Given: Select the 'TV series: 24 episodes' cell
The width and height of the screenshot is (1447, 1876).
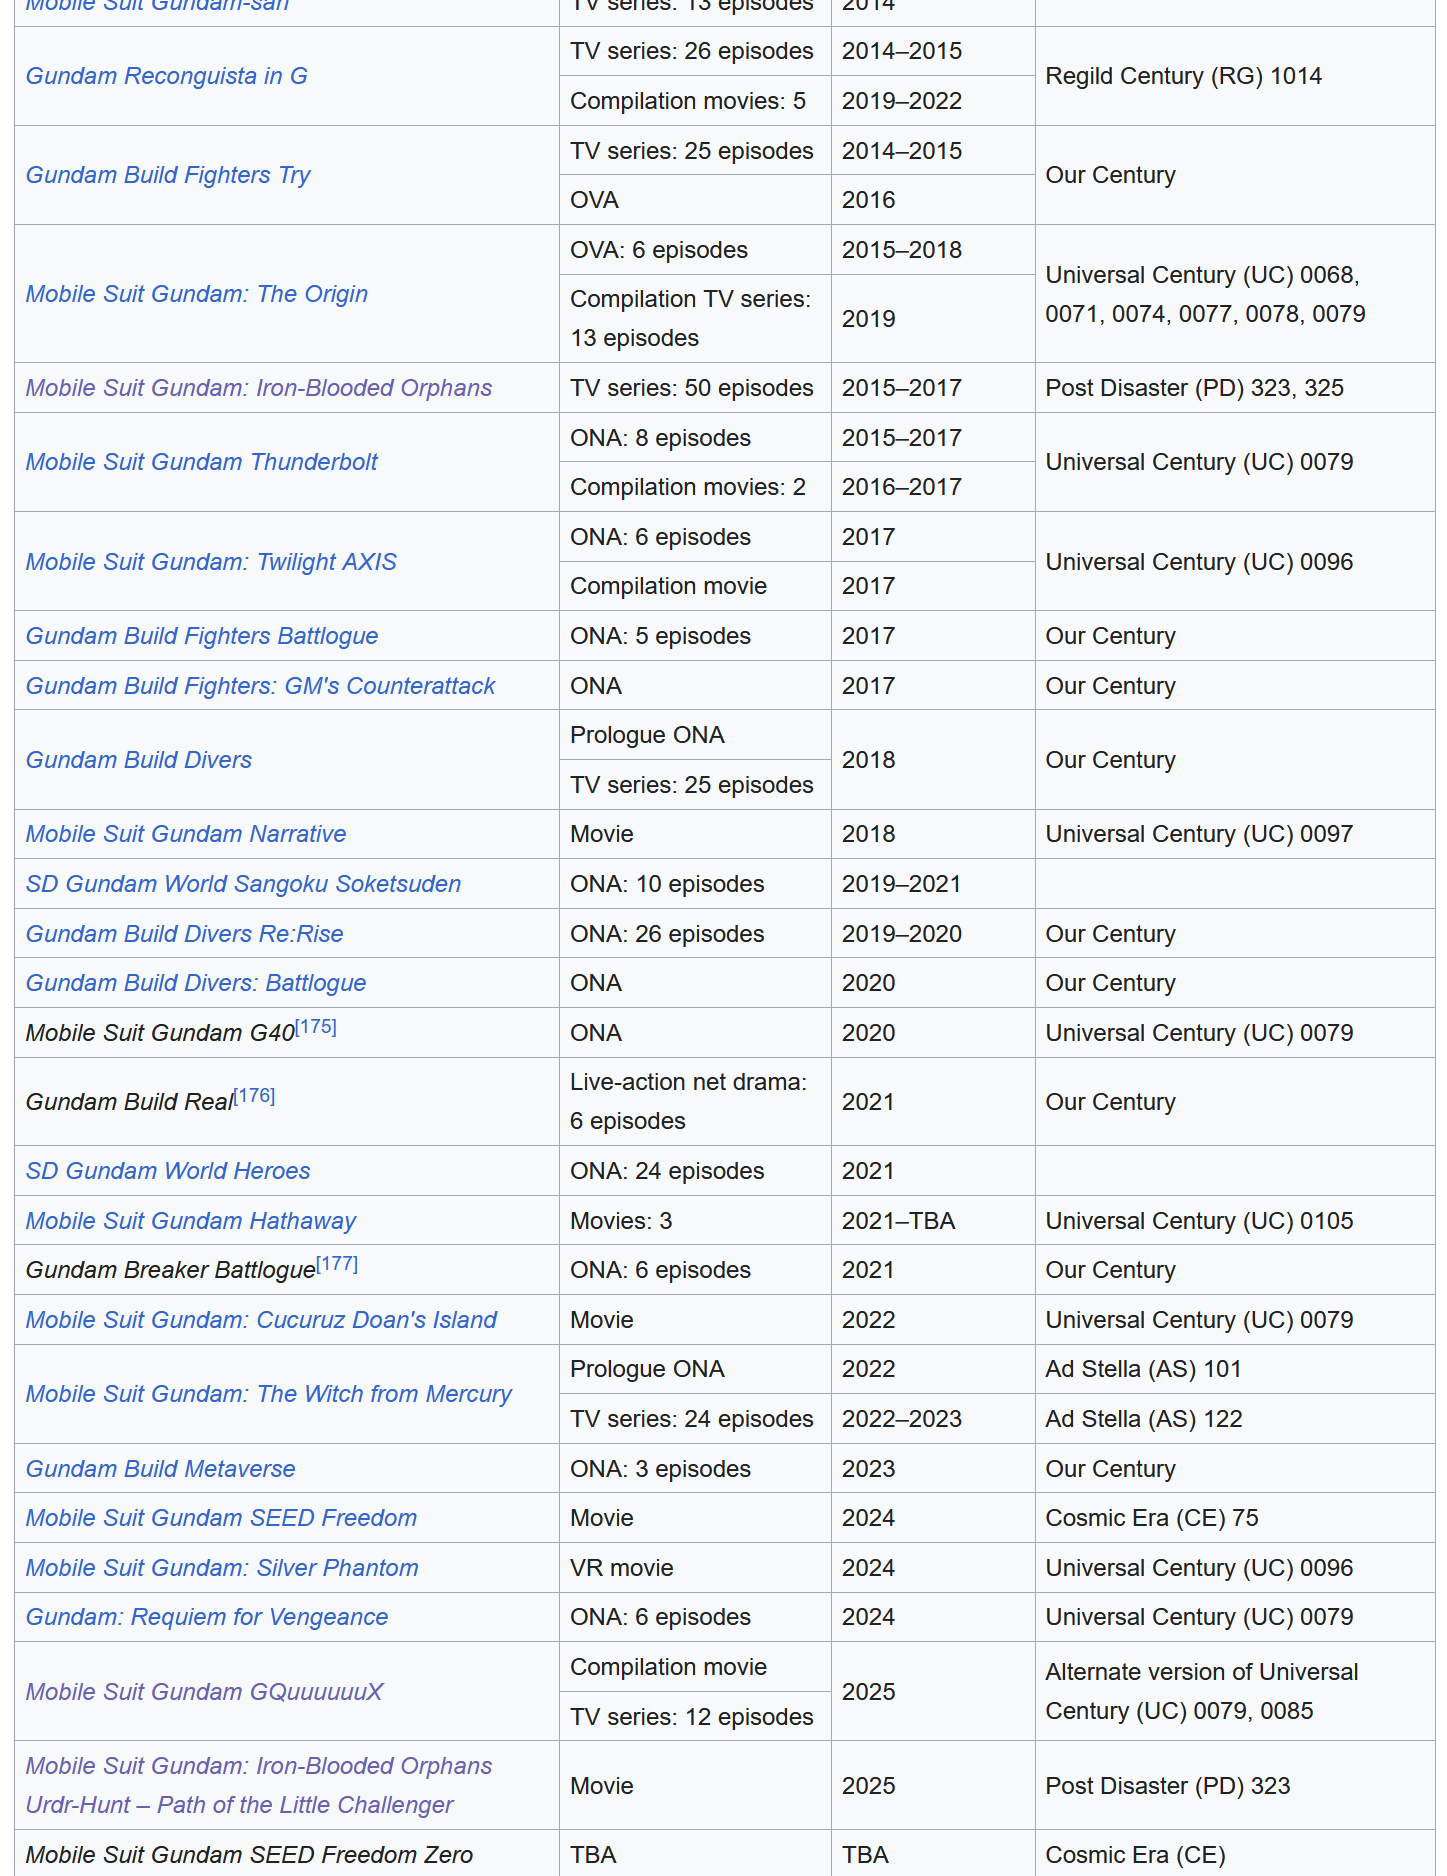Looking at the screenshot, I should (695, 1419).
